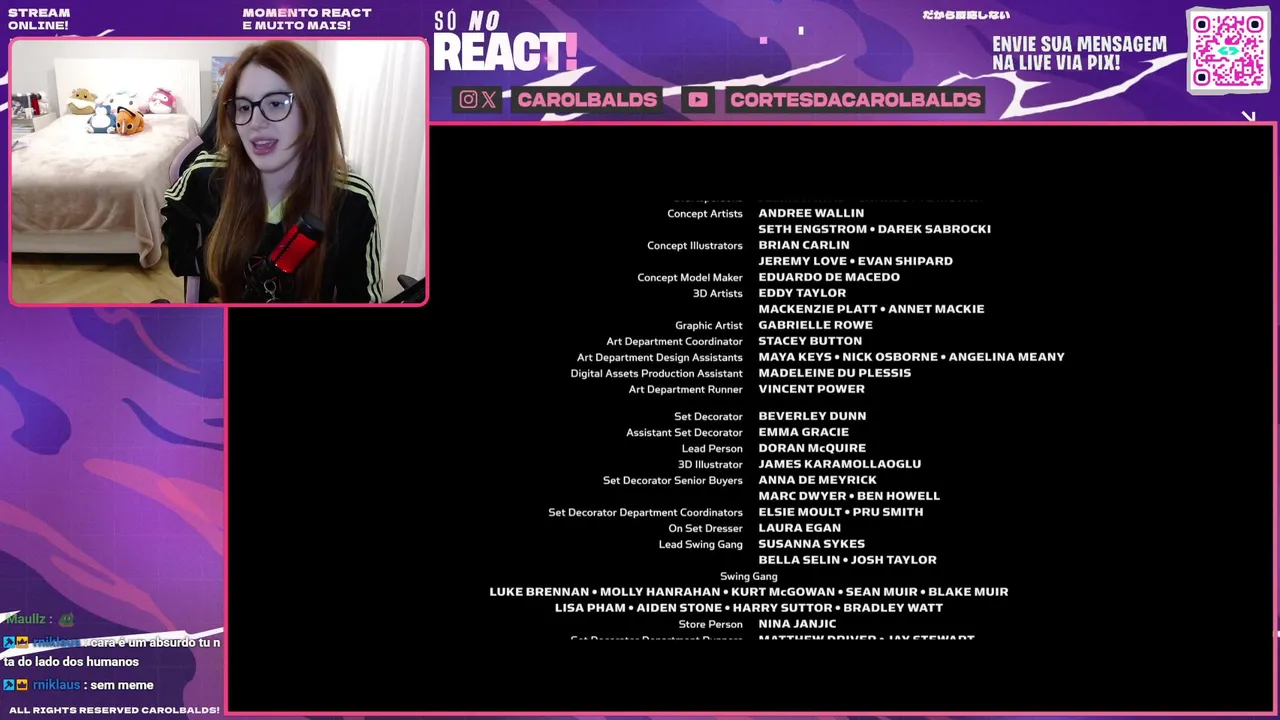Click the badge icons before 'rniklaus : sem meme'

(x=15, y=685)
